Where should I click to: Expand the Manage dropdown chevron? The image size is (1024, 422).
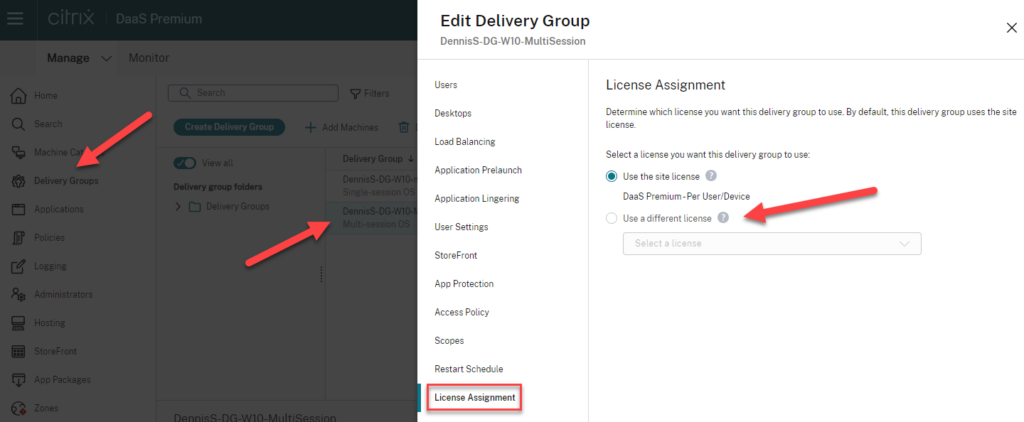[x=107, y=58]
